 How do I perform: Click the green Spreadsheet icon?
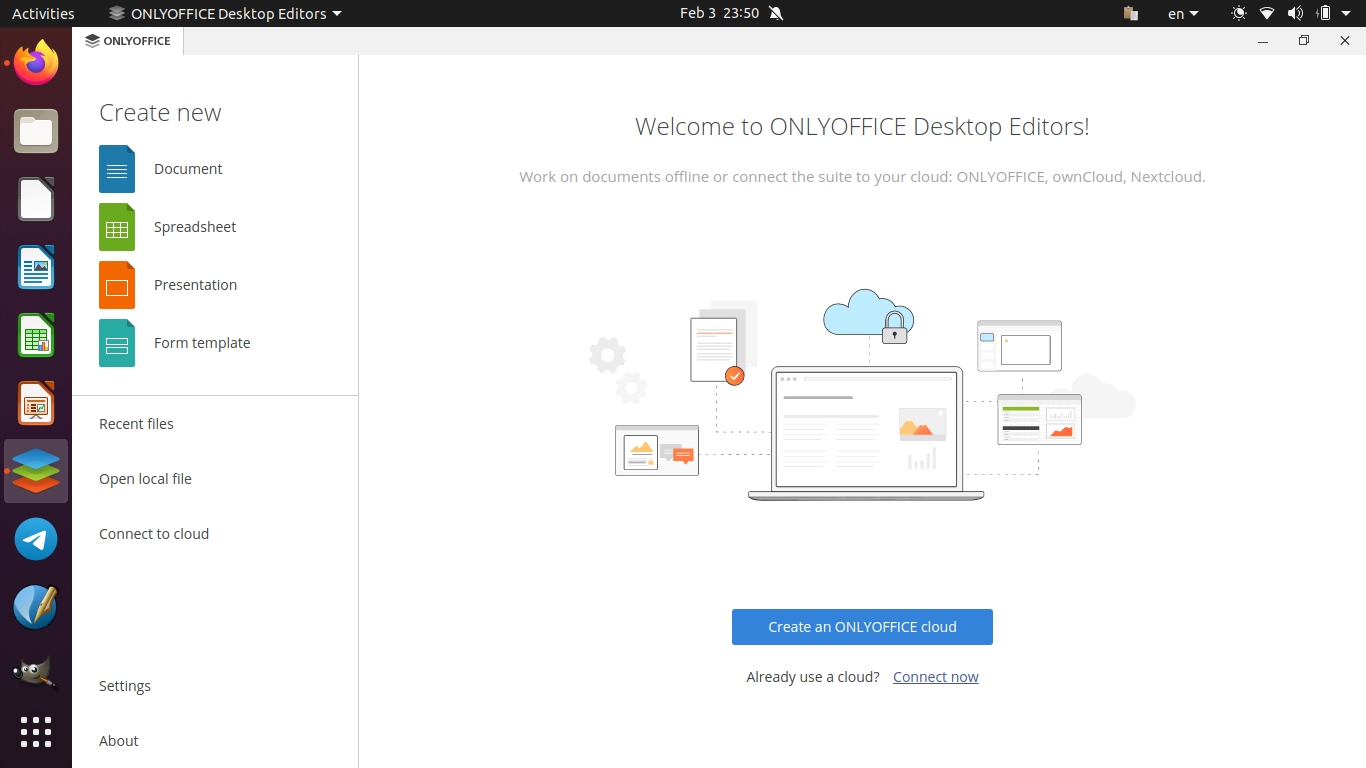pyautogui.click(x=117, y=227)
